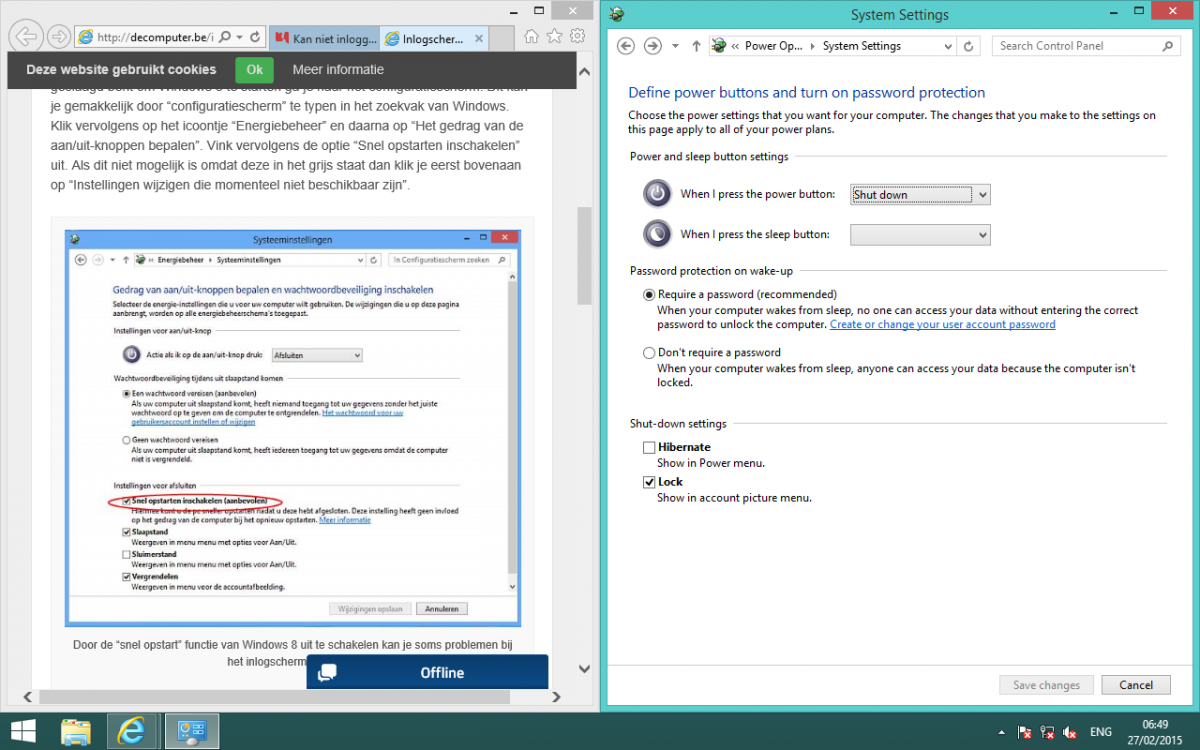The image size is (1200, 750).
Task: Click the Save changes button
Action: (1046, 685)
